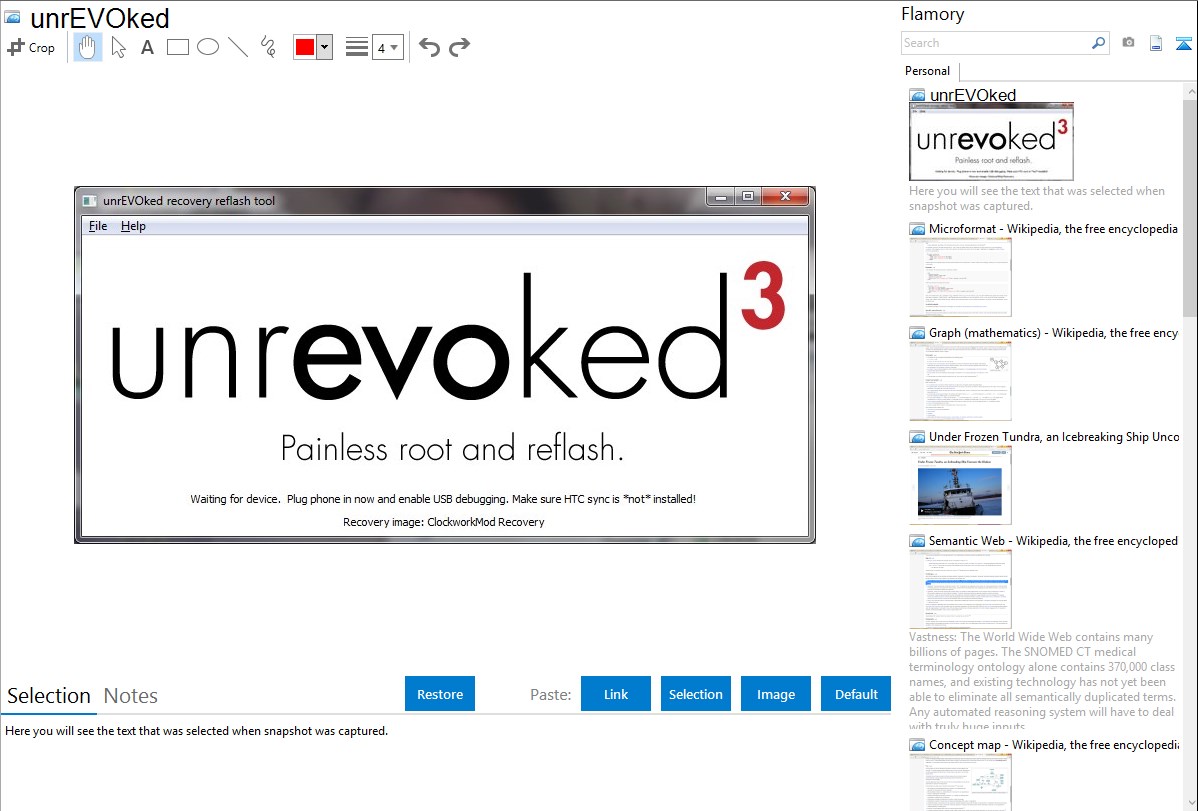Screen dimensions: 1198x811
Task: Click the camera capture icon
Action: tap(1128, 43)
